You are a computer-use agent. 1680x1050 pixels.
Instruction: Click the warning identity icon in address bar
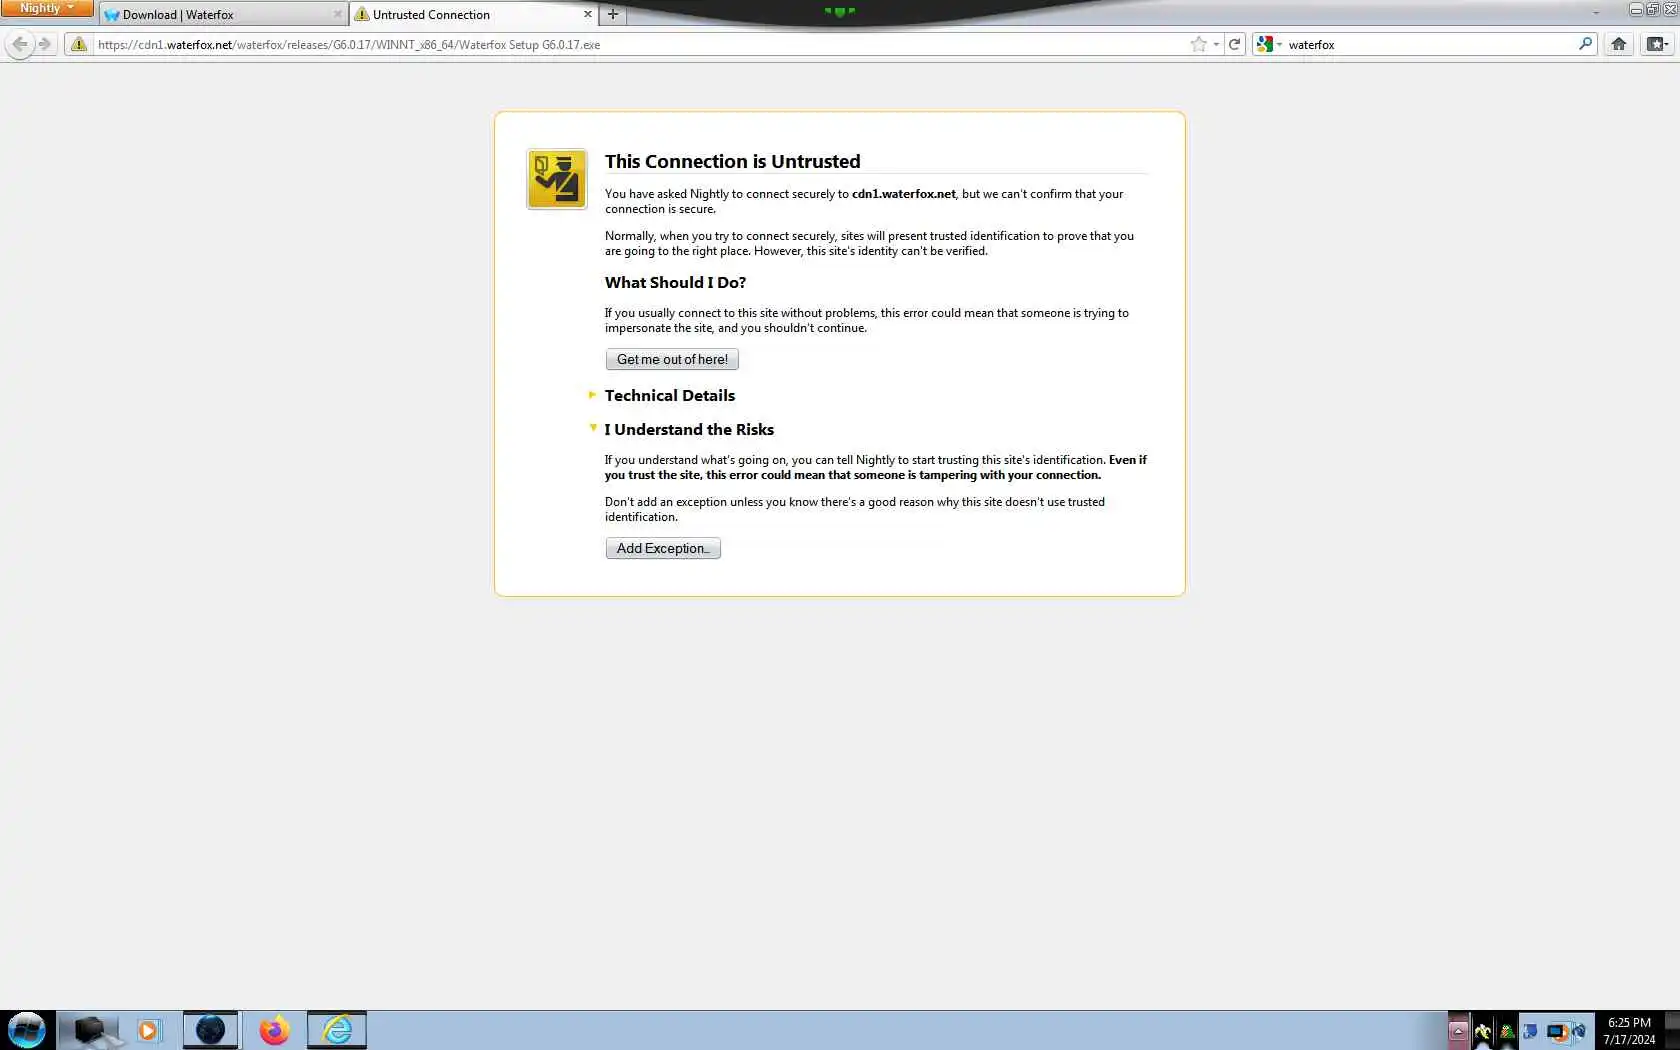click(79, 44)
